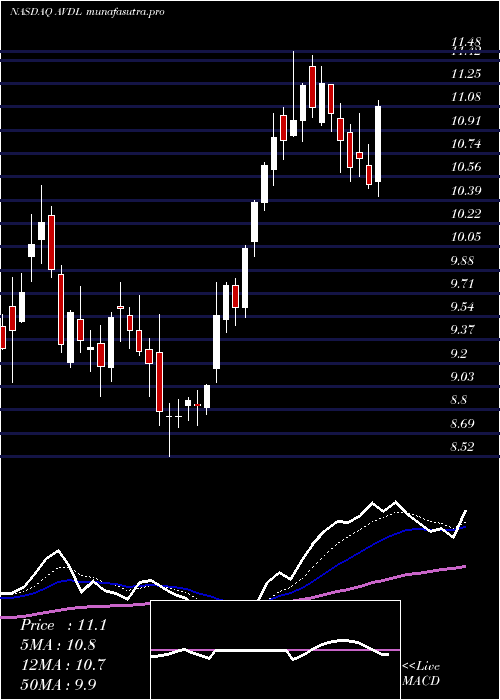
Task: Select the 9.37 price axis label
Action: [463, 330]
